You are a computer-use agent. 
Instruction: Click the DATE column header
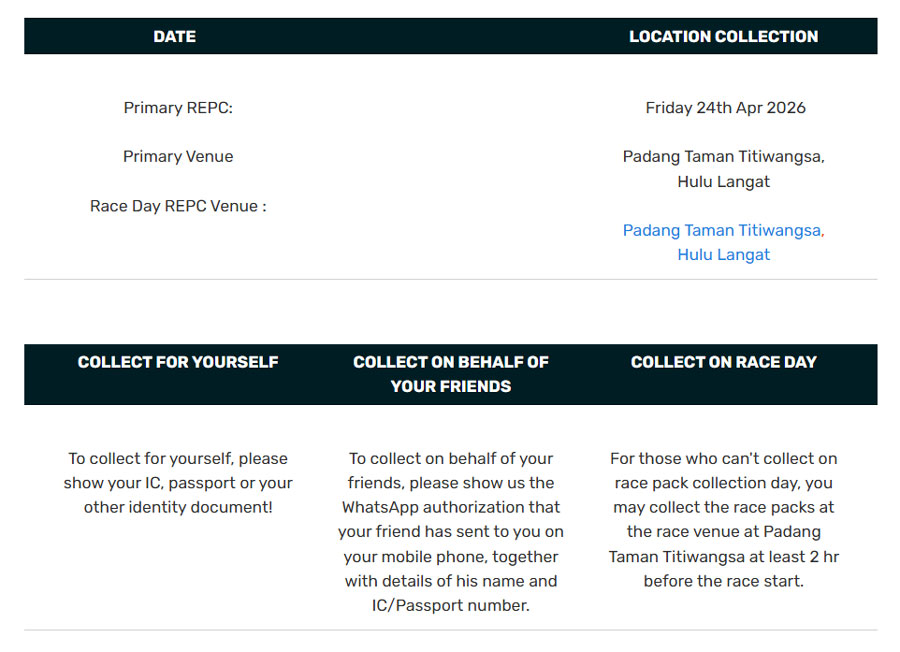tap(175, 37)
